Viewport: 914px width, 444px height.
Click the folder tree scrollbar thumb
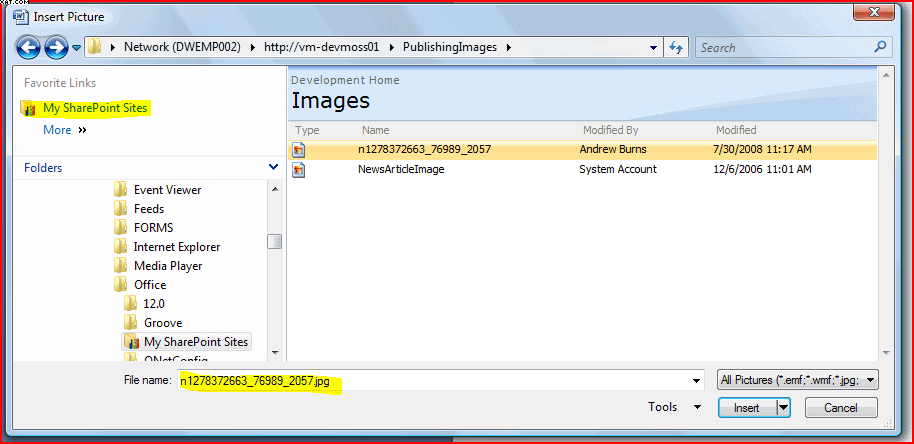pos(274,241)
